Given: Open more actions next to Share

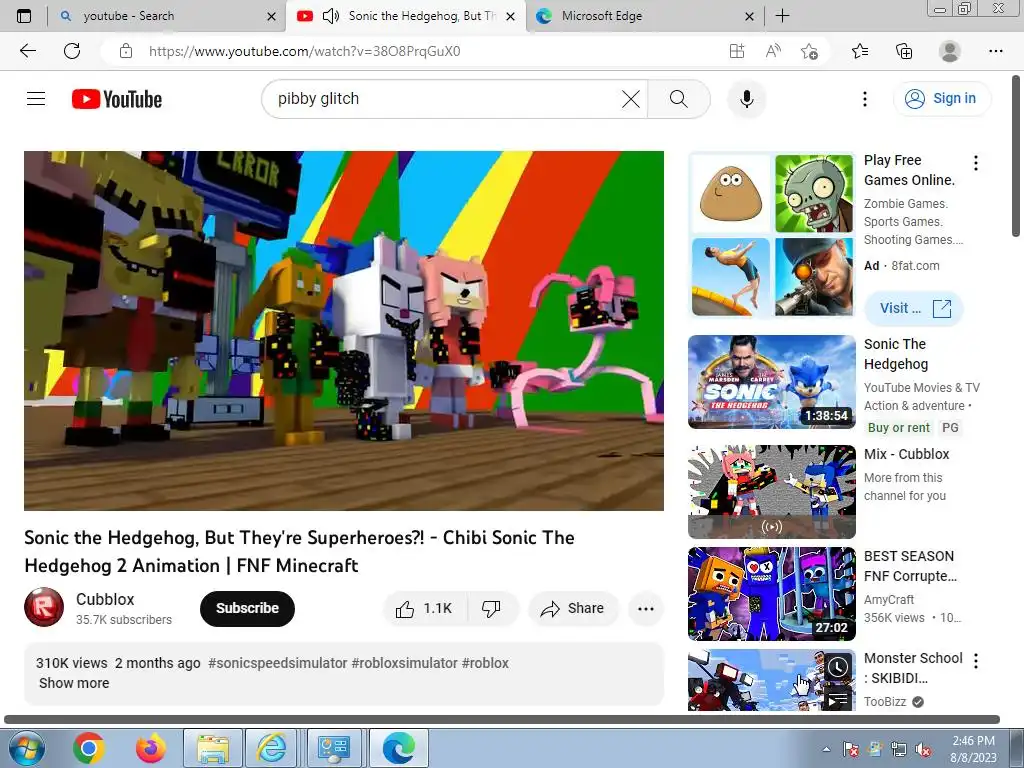Looking at the screenshot, I should pos(646,609).
